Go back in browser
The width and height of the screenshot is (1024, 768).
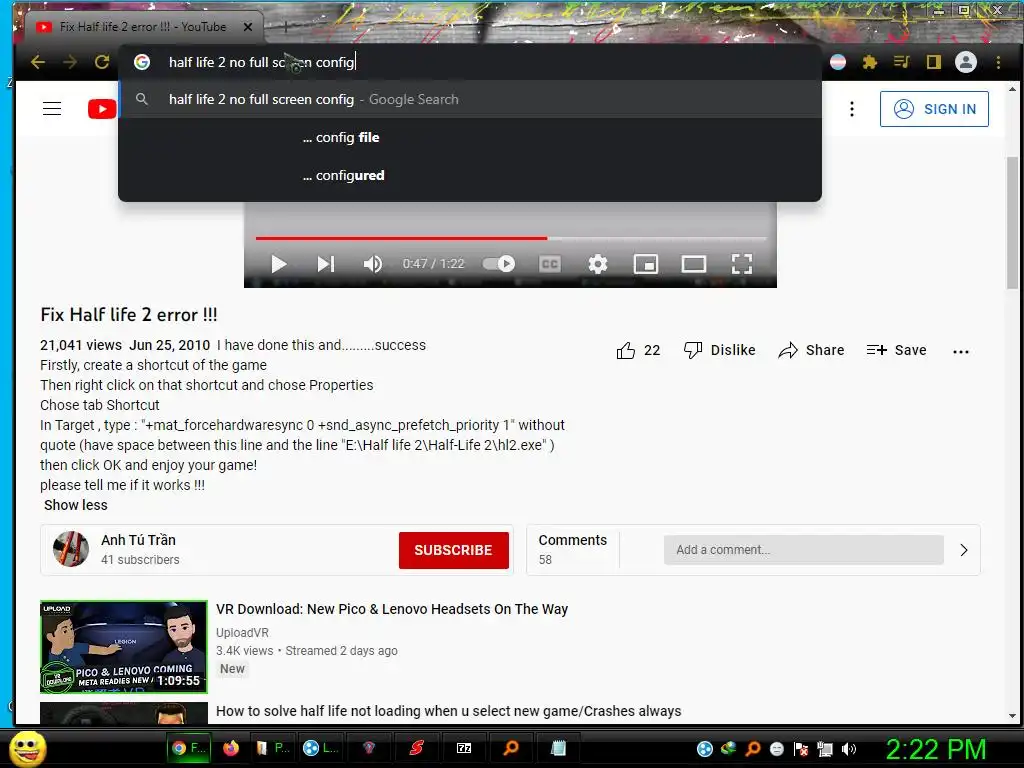38,62
